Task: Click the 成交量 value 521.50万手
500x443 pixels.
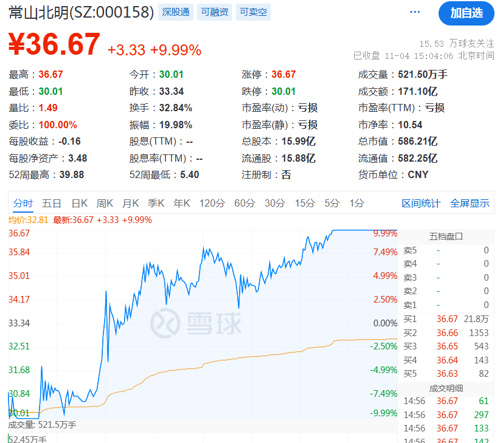Action: 423,74
